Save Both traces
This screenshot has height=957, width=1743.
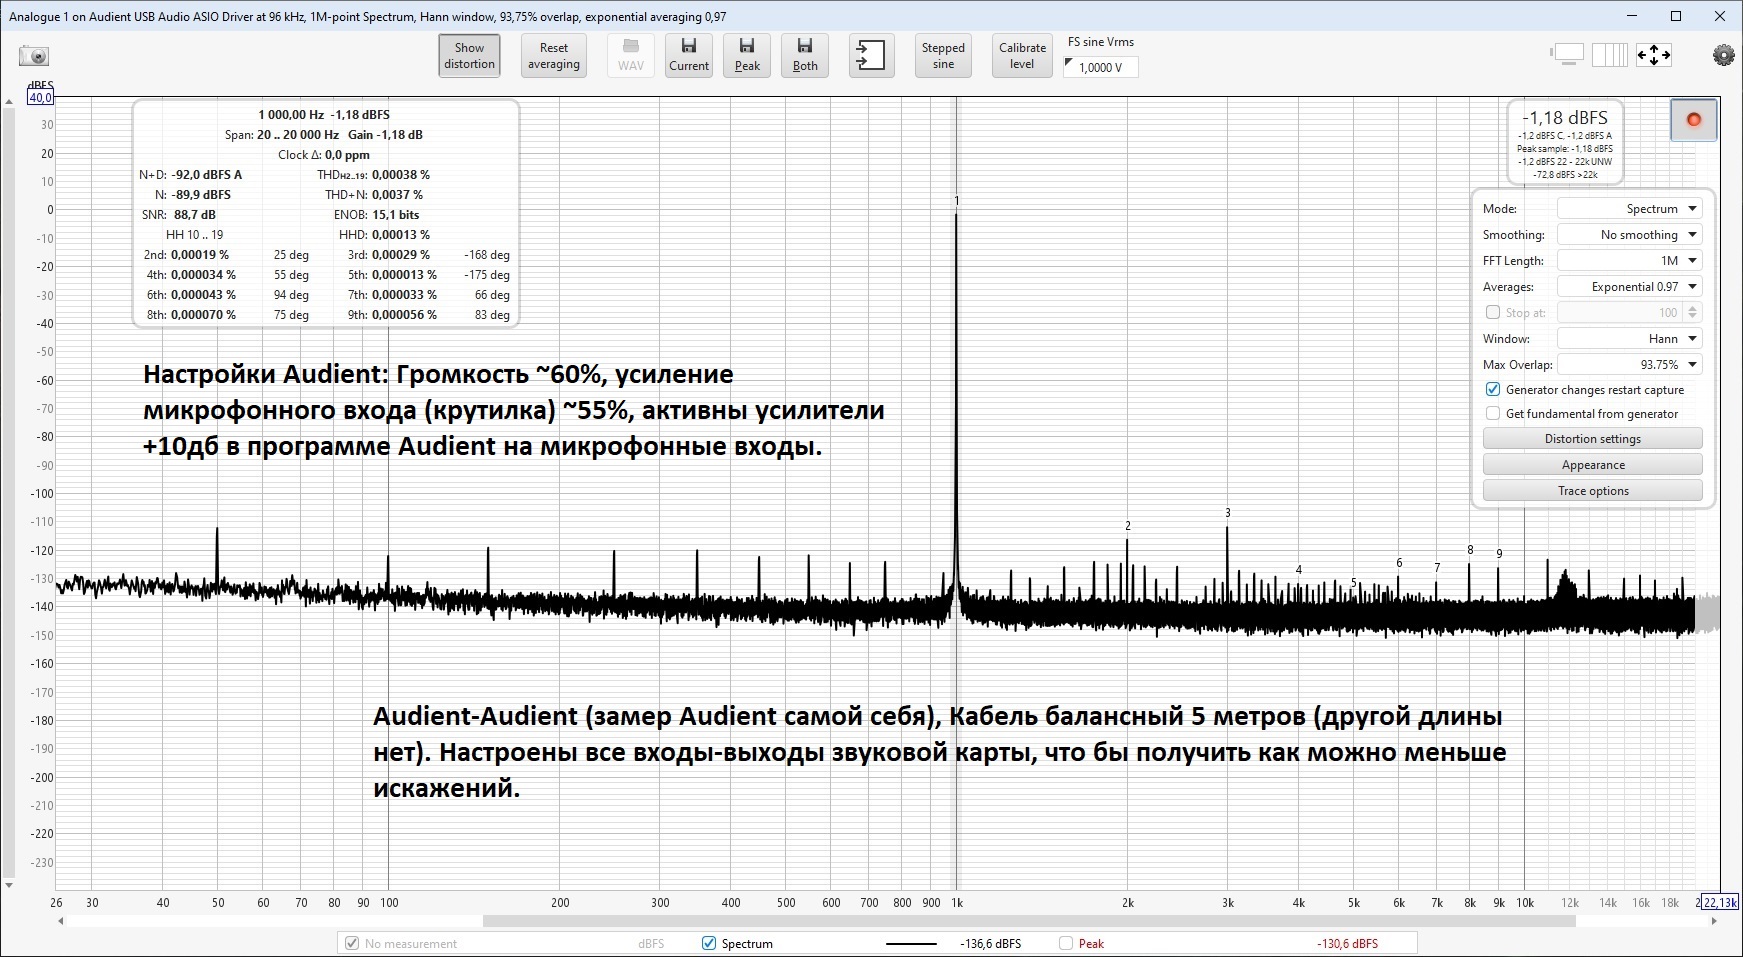(805, 56)
